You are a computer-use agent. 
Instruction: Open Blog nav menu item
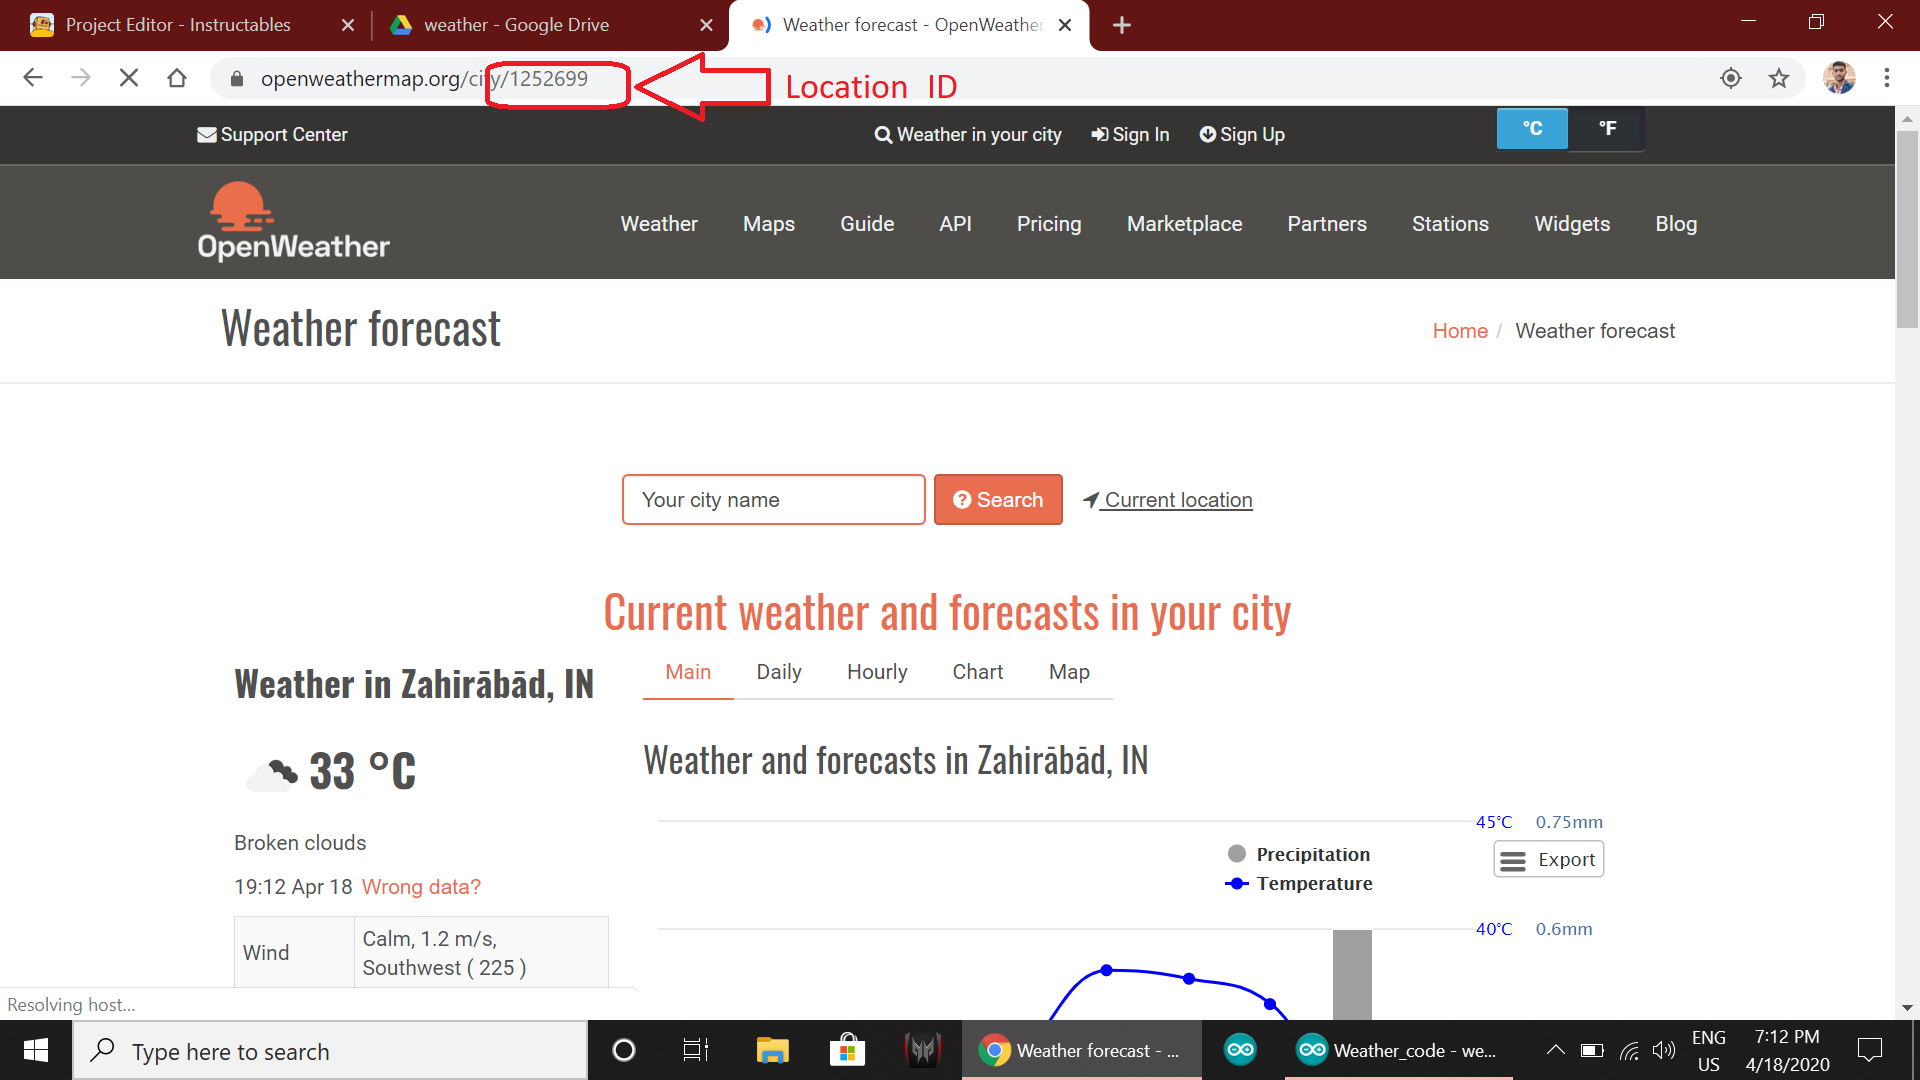pos(1676,224)
